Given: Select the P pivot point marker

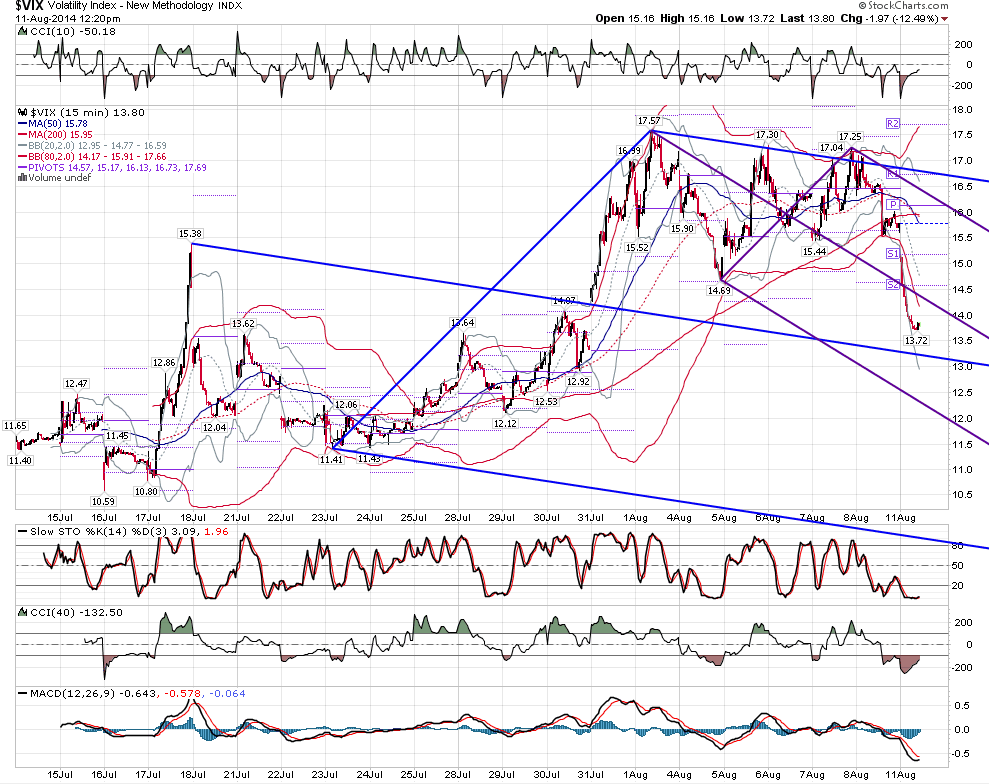Looking at the screenshot, I should point(892,204).
